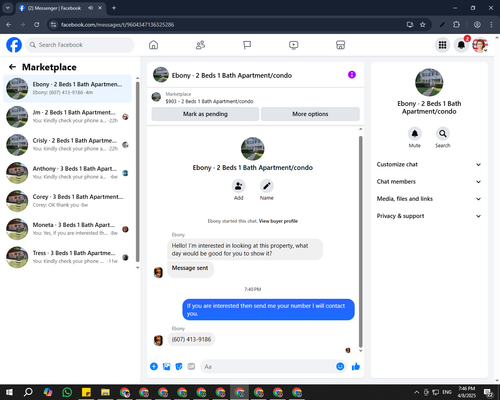Show hidden system tray icons
The height and width of the screenshot is (400, 500).
[x=417, y=392]
